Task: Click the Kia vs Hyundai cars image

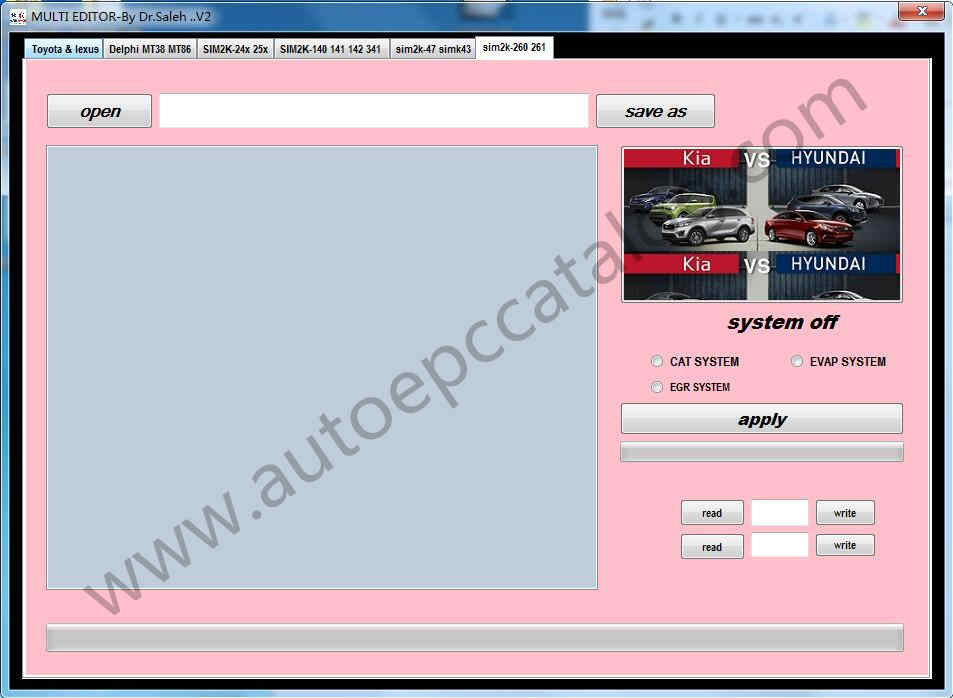Action: click(761, 224)
